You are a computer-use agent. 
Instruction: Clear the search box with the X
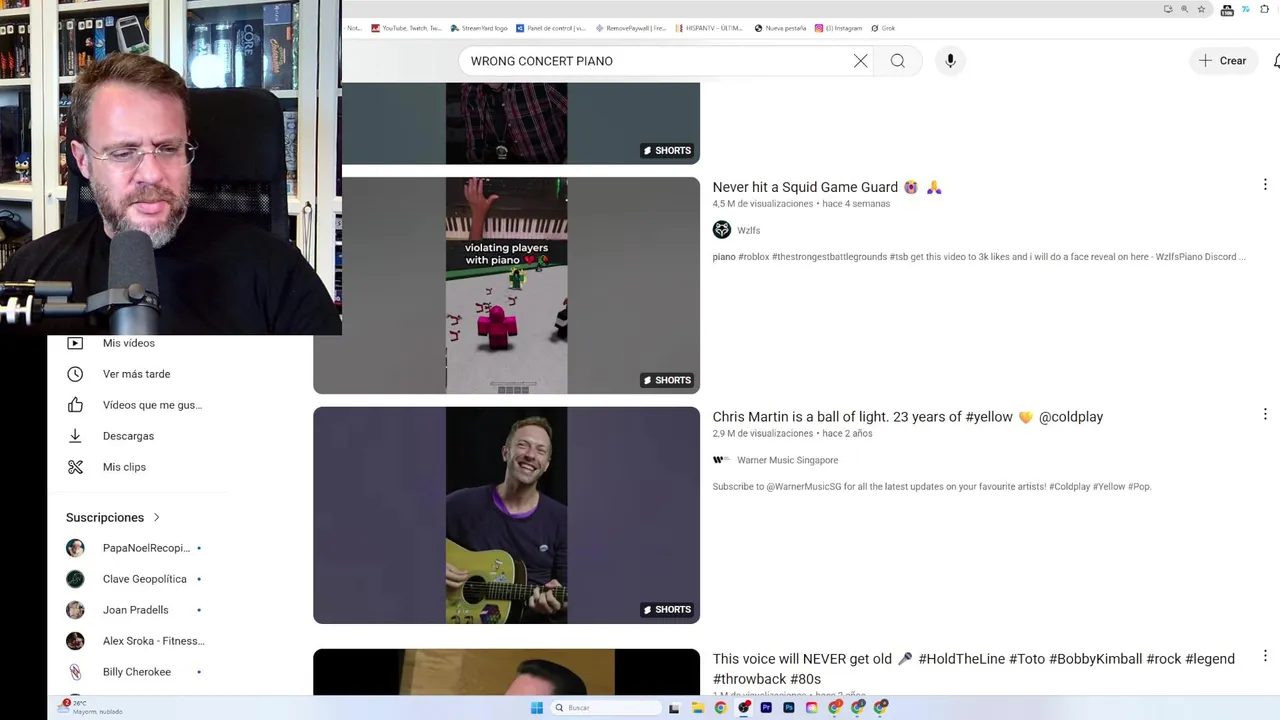[x=860, y=61]
